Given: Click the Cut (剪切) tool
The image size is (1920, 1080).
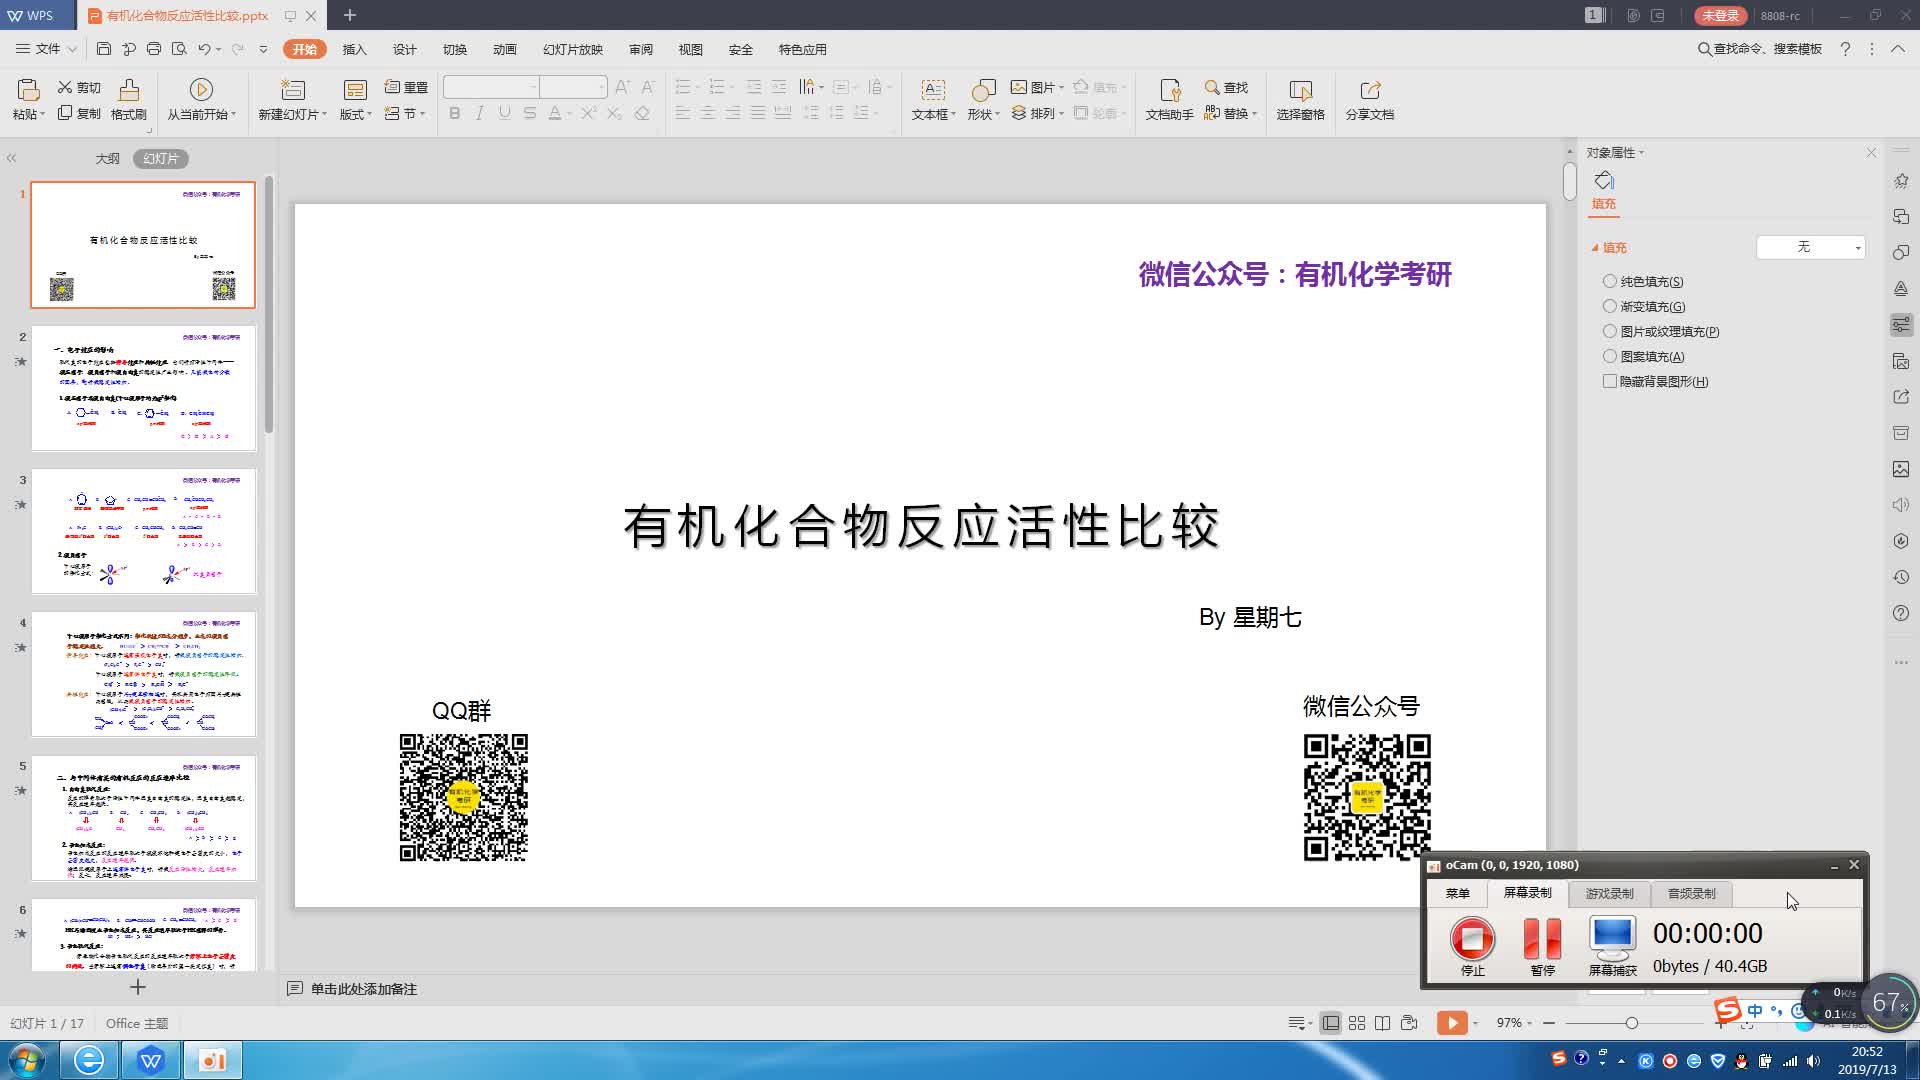Looking at the screenshot, I should (79, 88).
